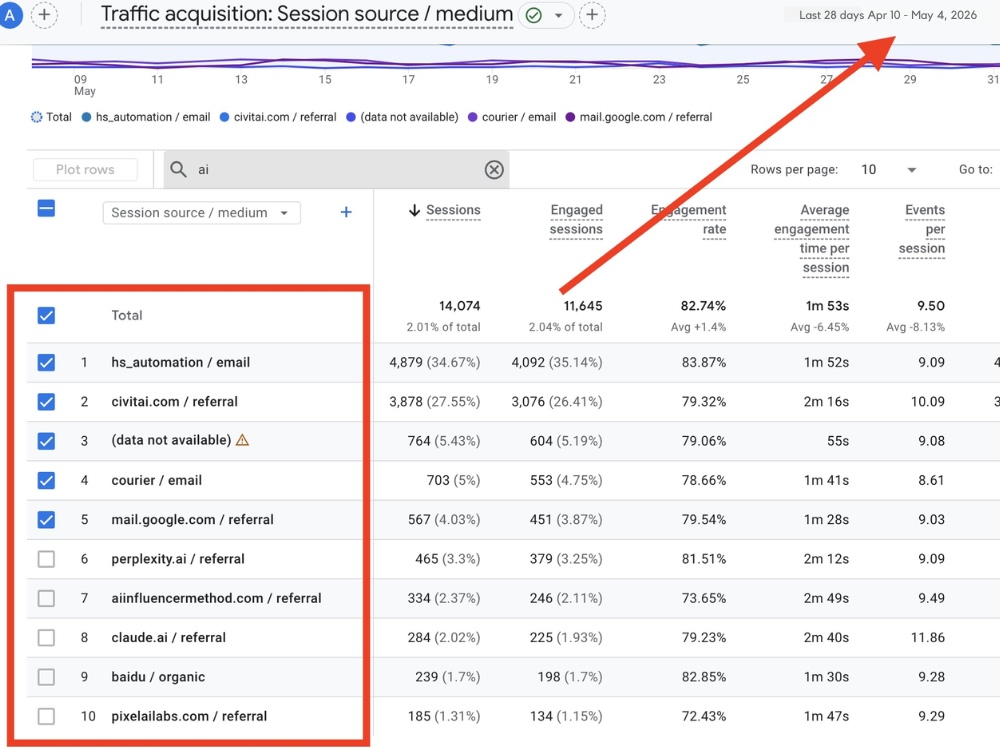Click mail.google.com / referral legend dot
The height and width of the screenshot is (750, 1000).
[570, 117]
